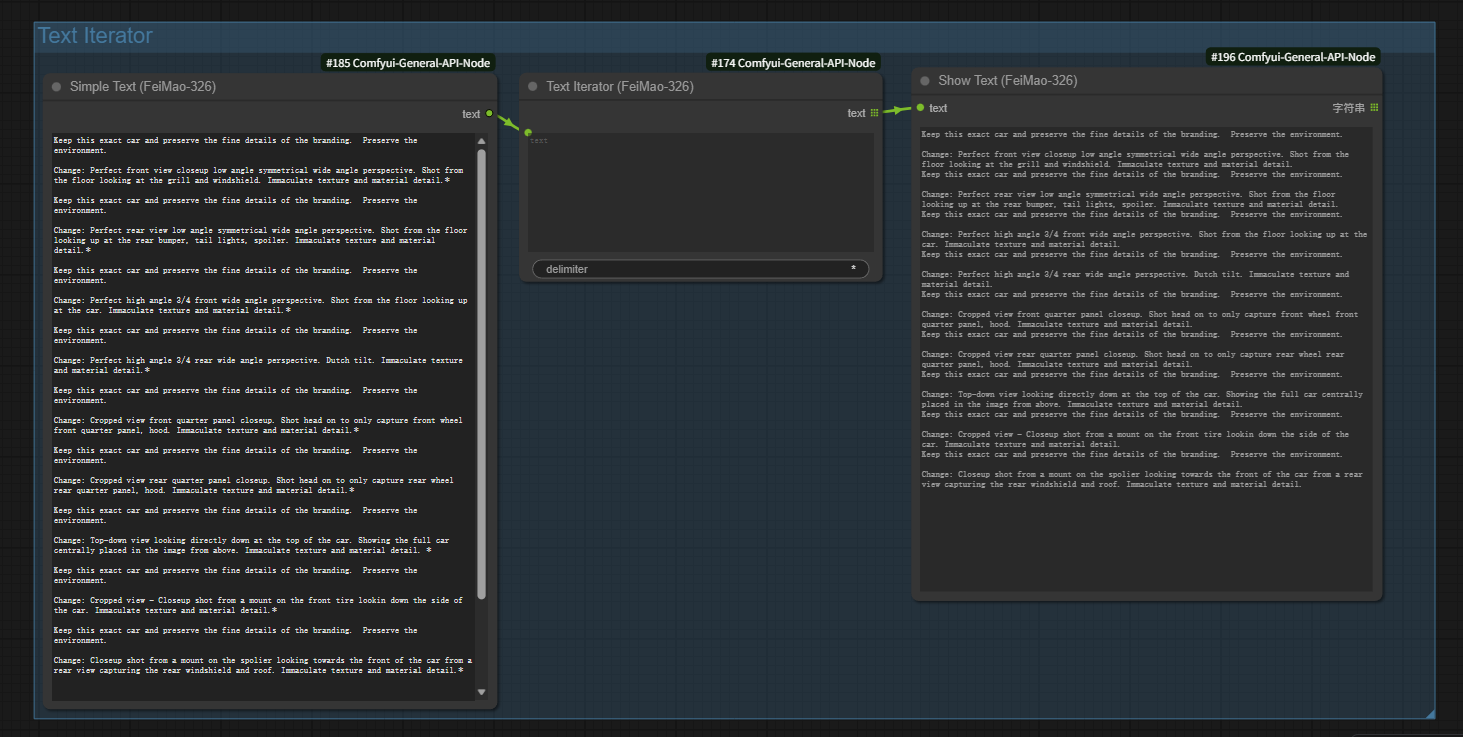The height and width of the screenshot is (737, 1463).
Task: Click the Show Text input text port
Action: tap(920, 108)
